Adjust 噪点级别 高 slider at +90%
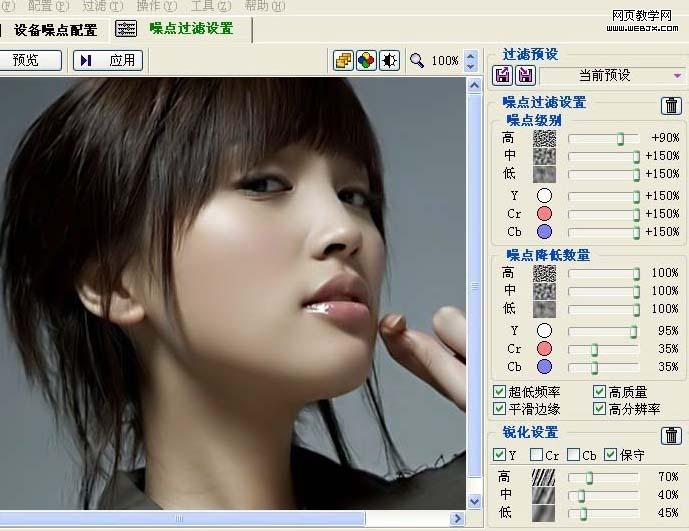The width and height of the screenshot is (689, 531). tap(620, 138)
